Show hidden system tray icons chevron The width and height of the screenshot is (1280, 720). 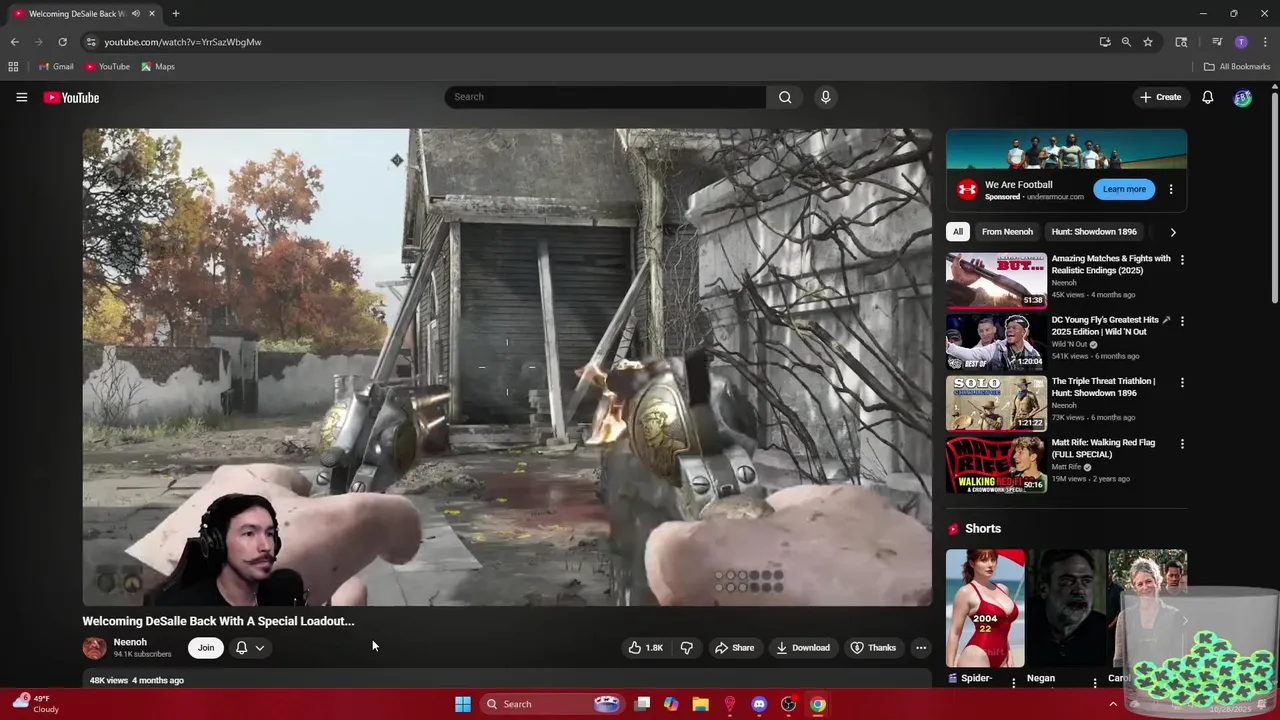[1113, 704]
